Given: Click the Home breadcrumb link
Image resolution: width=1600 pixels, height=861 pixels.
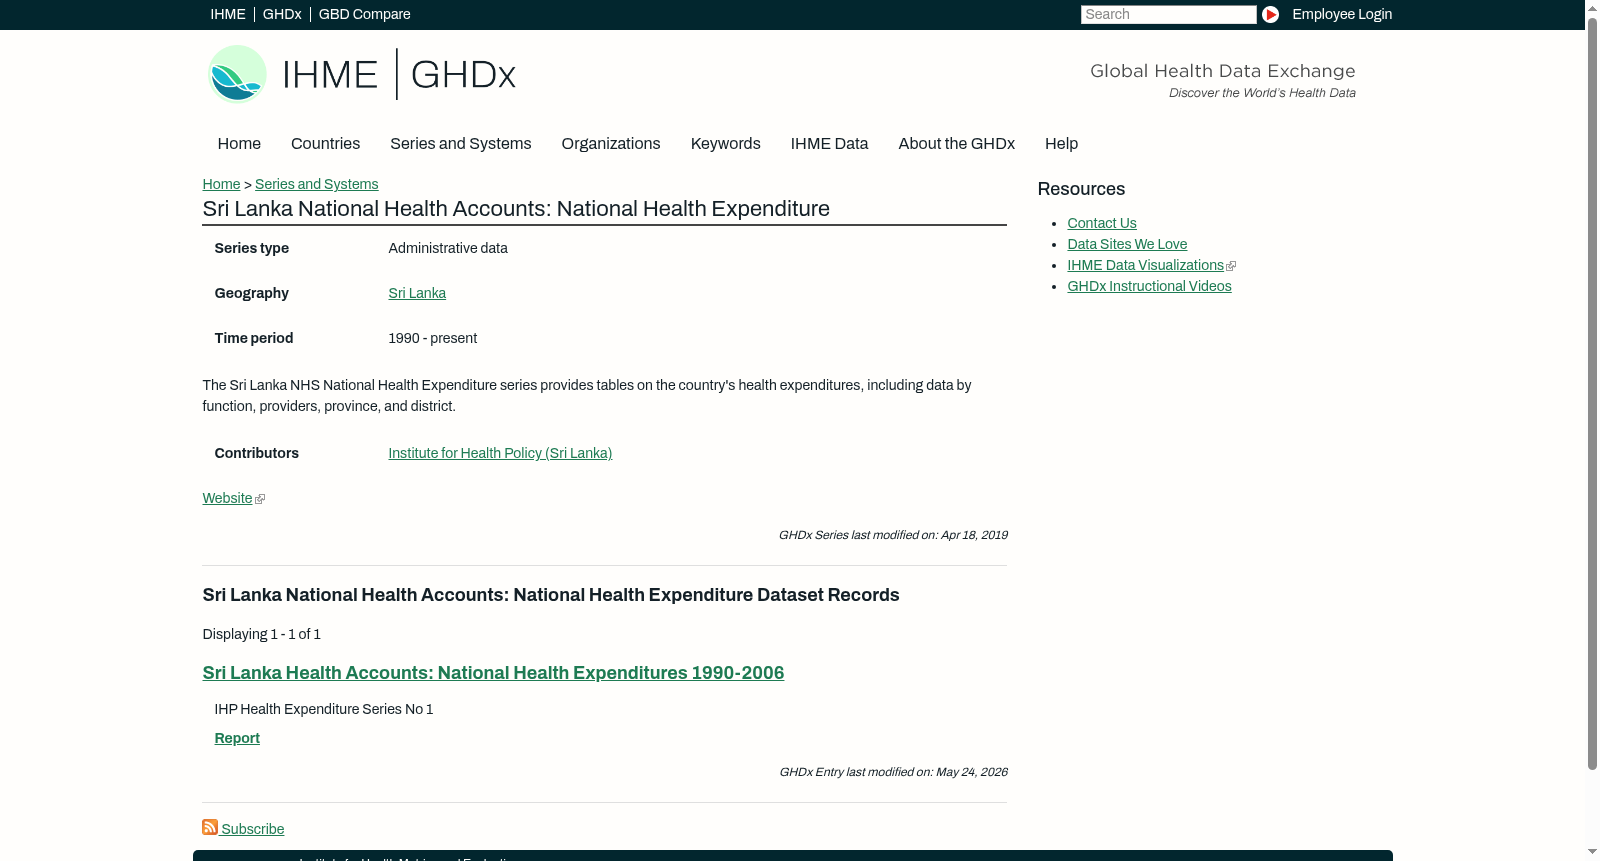Looking at the screenshot, I should [x=221, y=184].
